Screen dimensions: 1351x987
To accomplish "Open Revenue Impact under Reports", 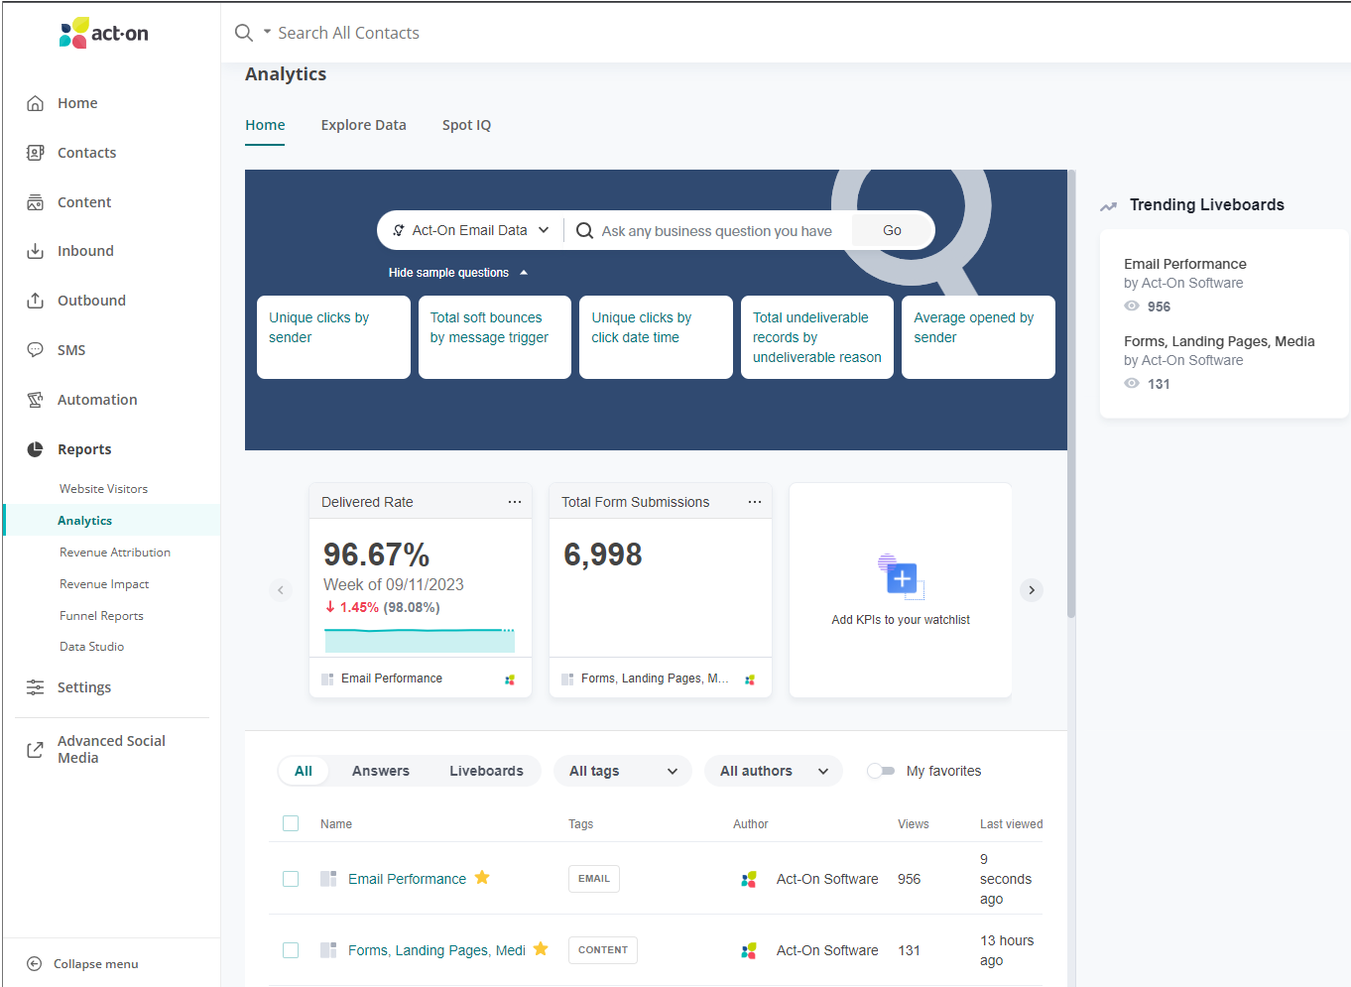I will (104, 584).
